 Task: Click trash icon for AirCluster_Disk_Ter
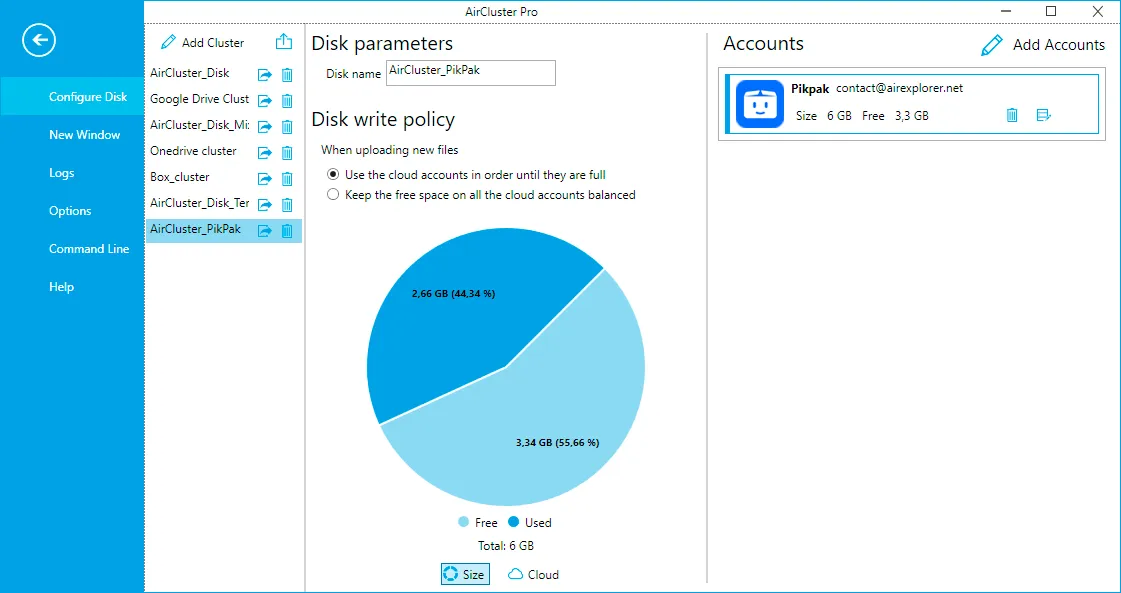tap(287, 205)
